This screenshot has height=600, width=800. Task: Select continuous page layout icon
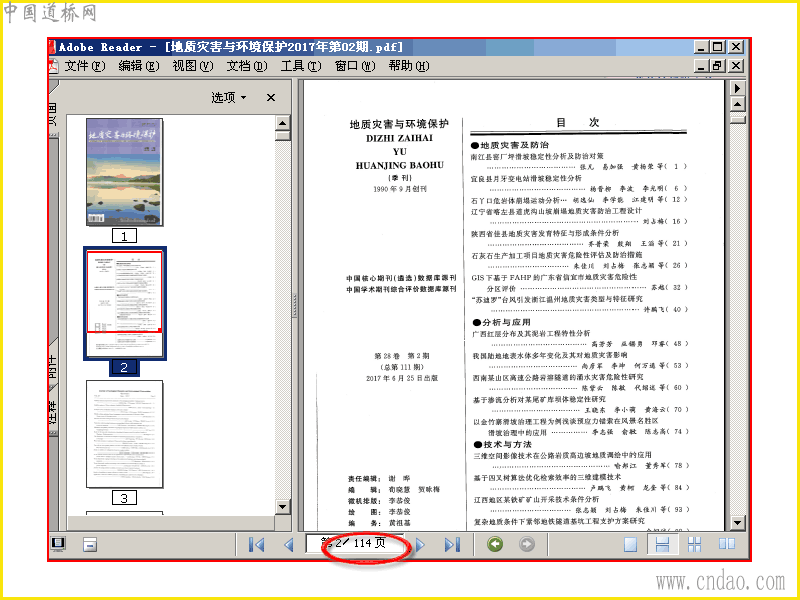[662, 544]
